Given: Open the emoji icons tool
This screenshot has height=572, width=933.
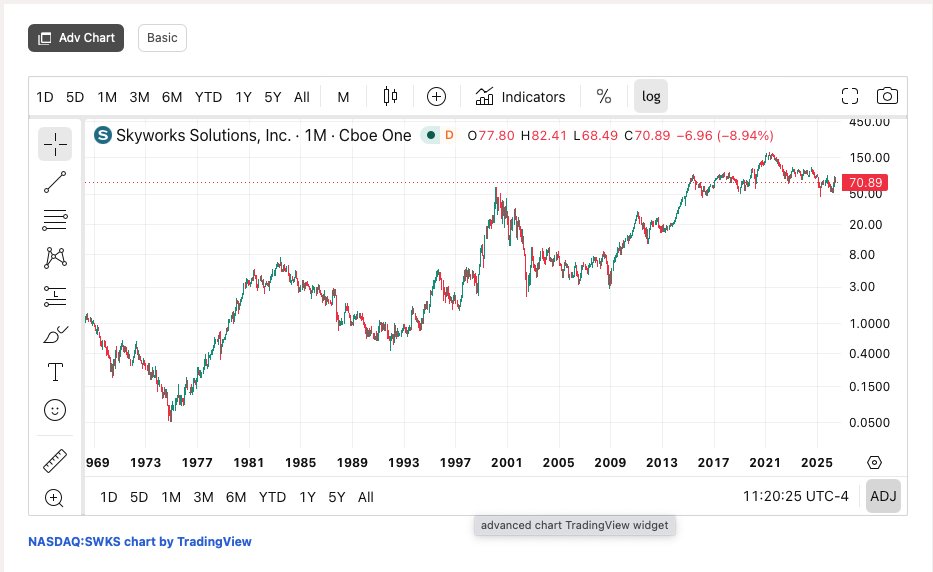Looking at the screenshot, I should point(55,410).
